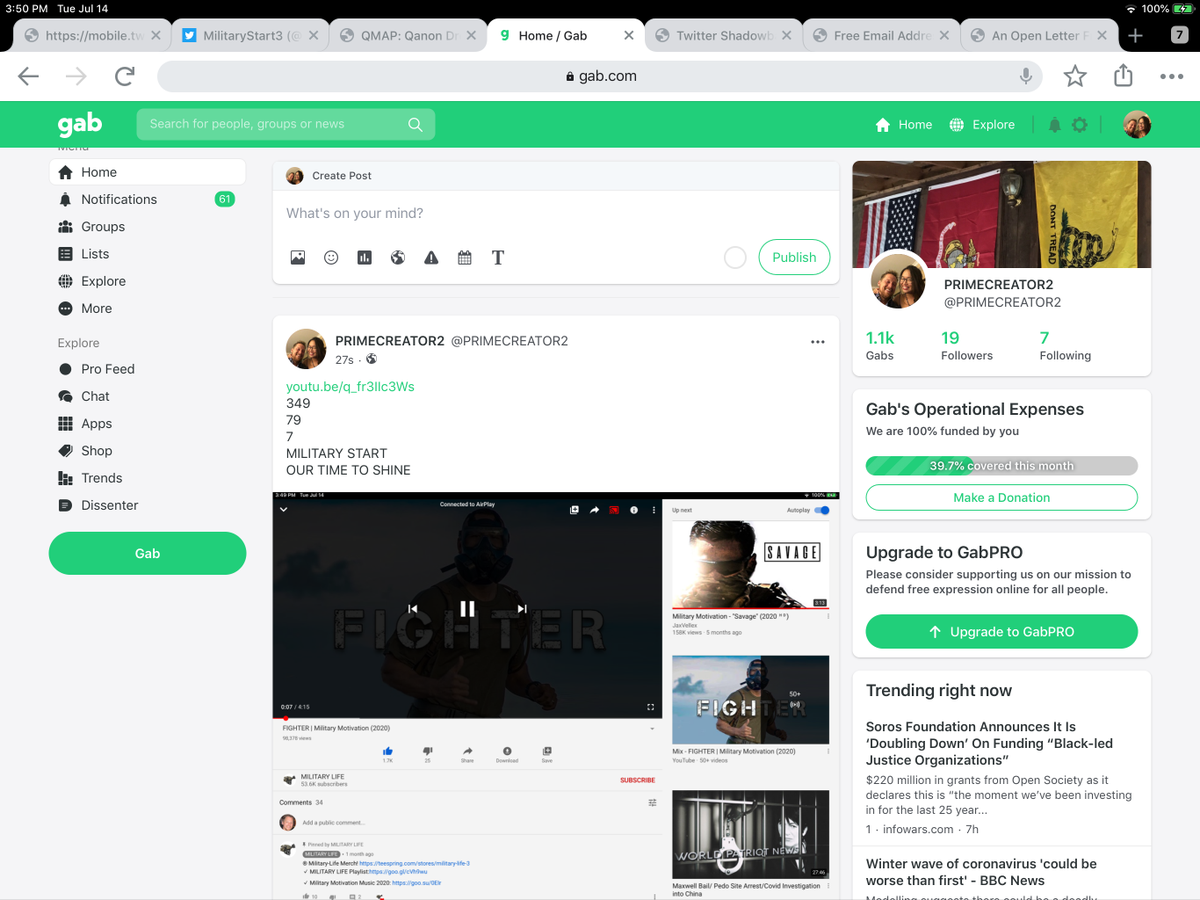Open Groups in sidebar
The width and height of the screenshot is (1200, 900).
point(147,226)
